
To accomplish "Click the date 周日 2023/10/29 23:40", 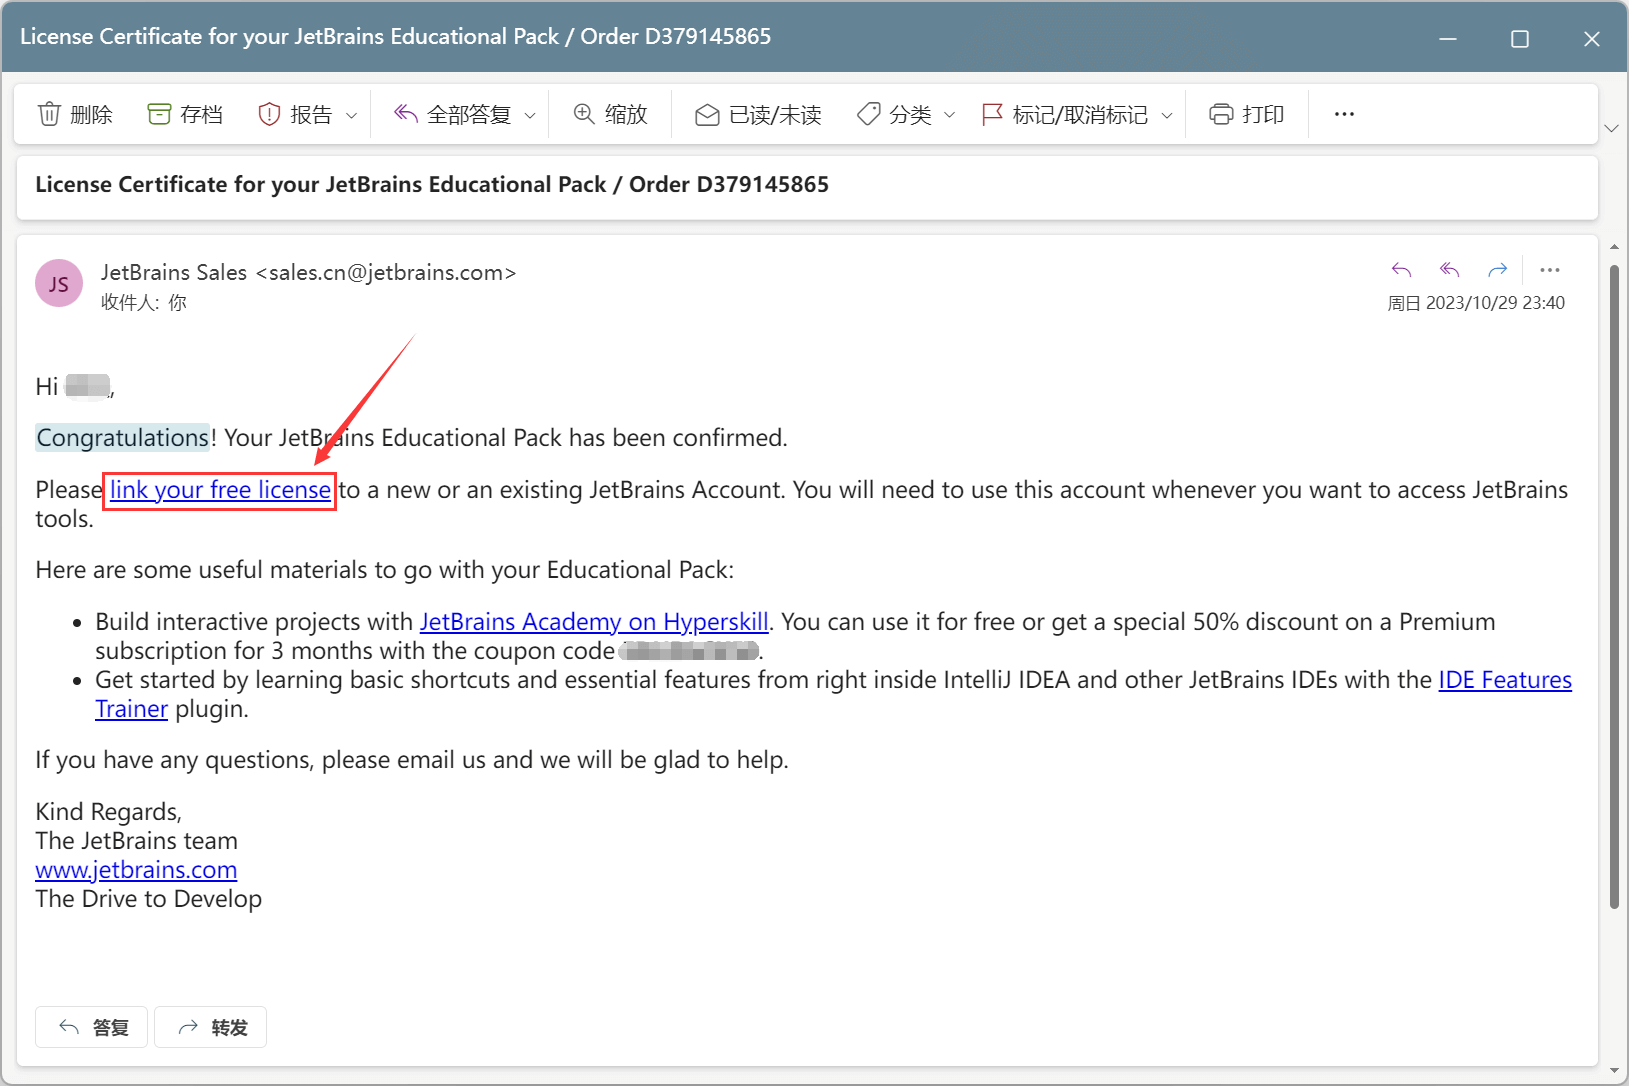I will pos(1476,303).
